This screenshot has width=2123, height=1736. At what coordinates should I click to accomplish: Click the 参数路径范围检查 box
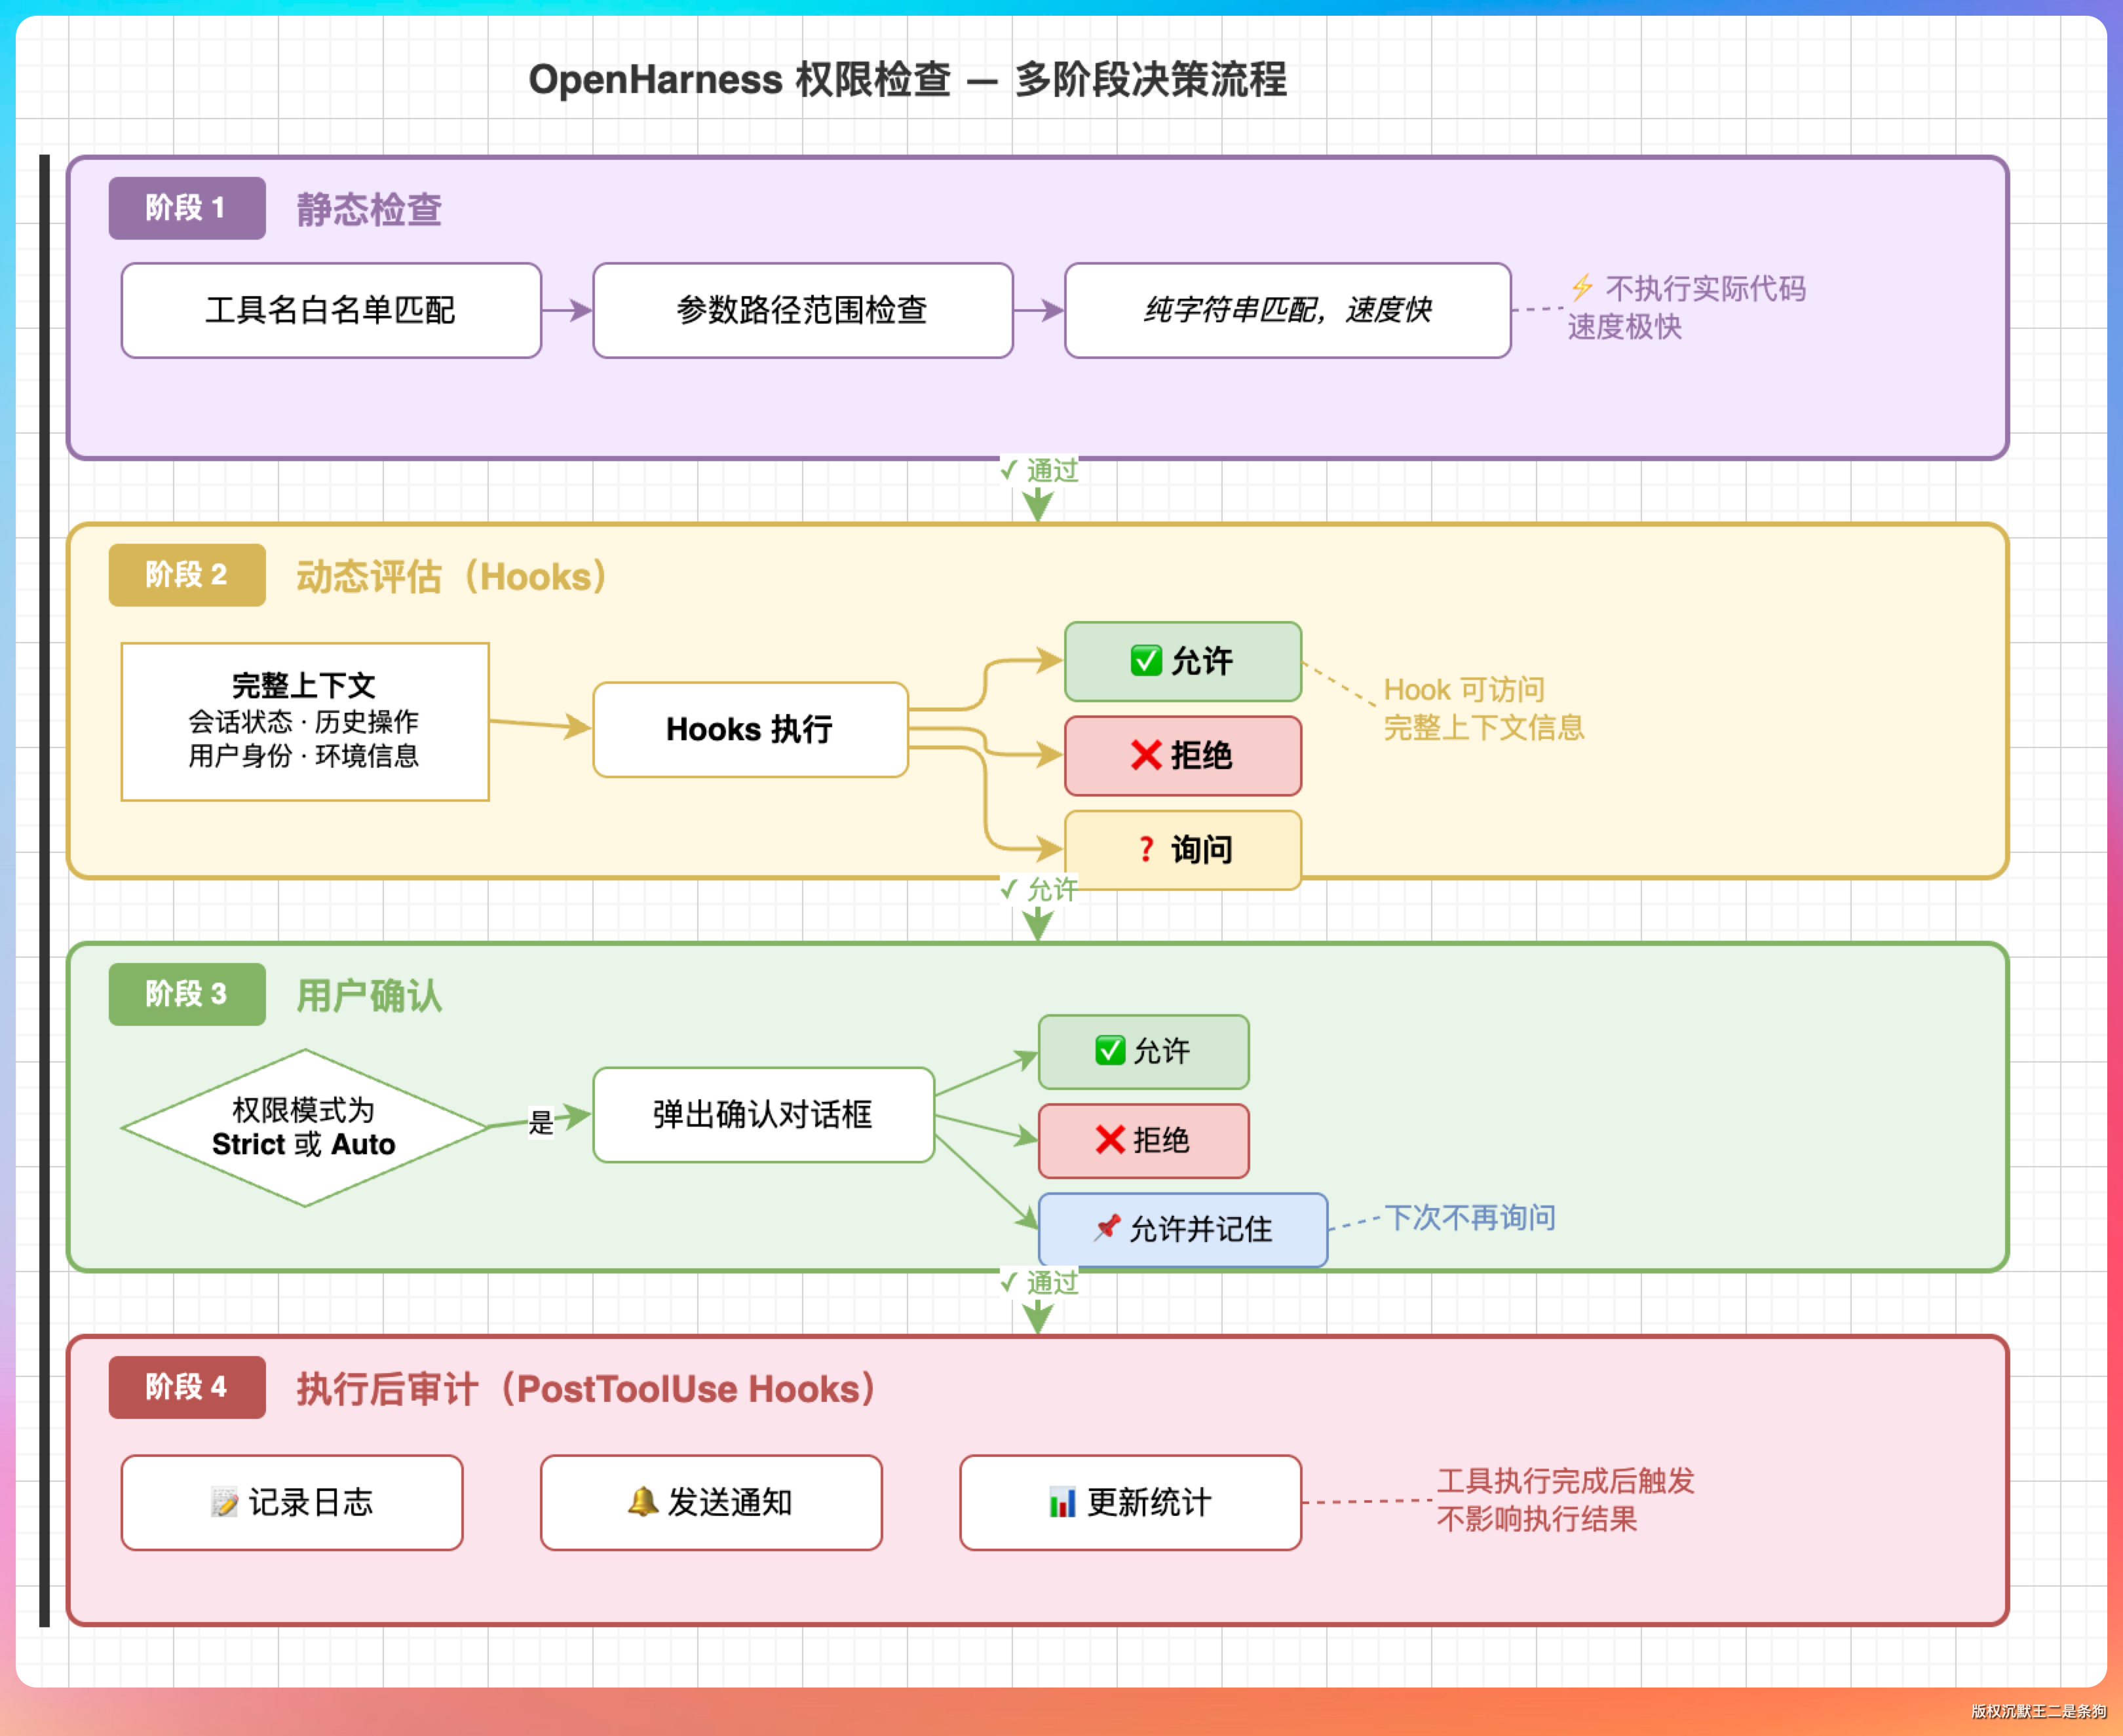point(802,310)
